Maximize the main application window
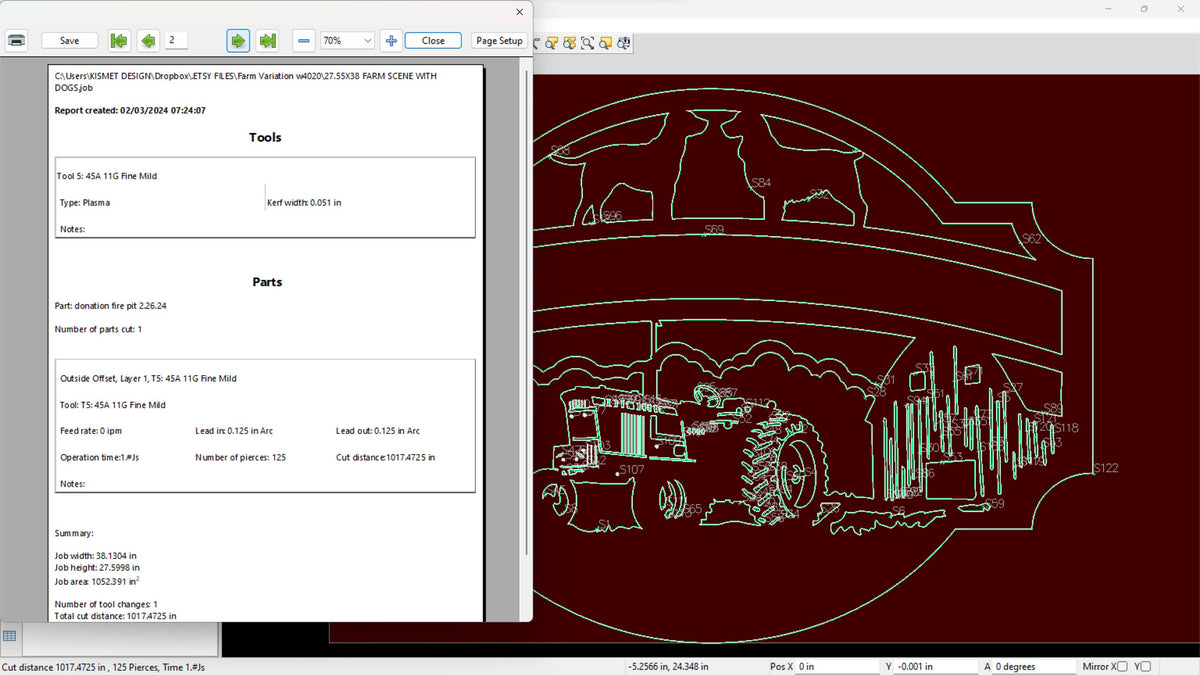Screen dimensions: 1200x675 [1144, 9]
